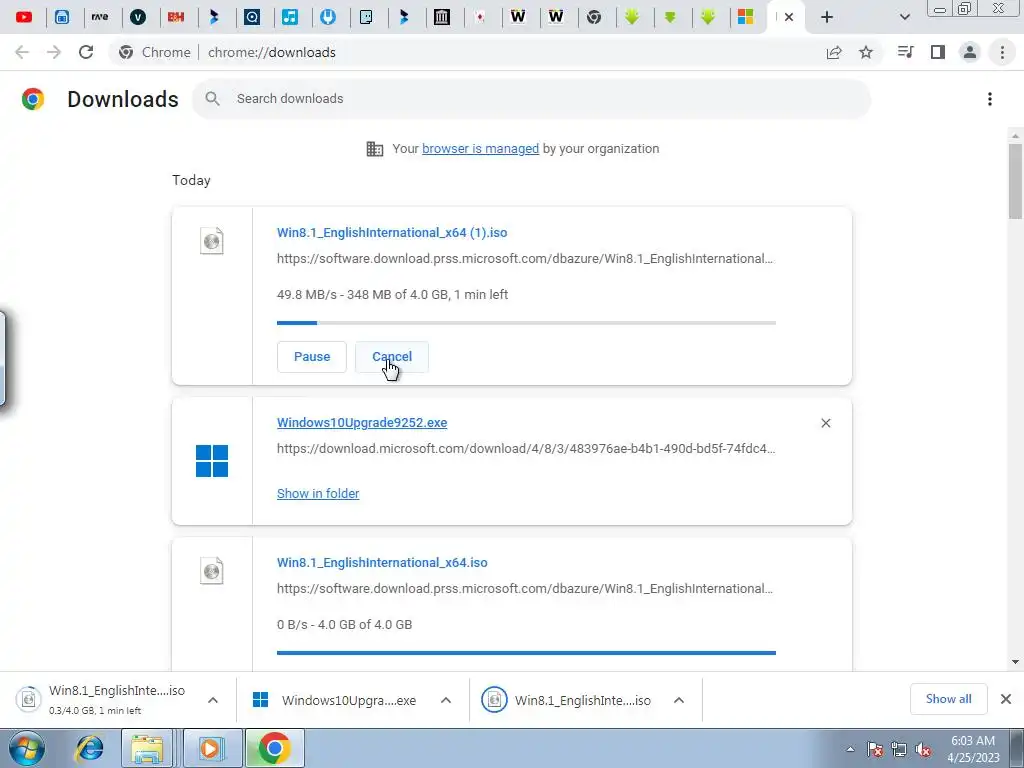Click the progress bar of (1).iso download

526,323
